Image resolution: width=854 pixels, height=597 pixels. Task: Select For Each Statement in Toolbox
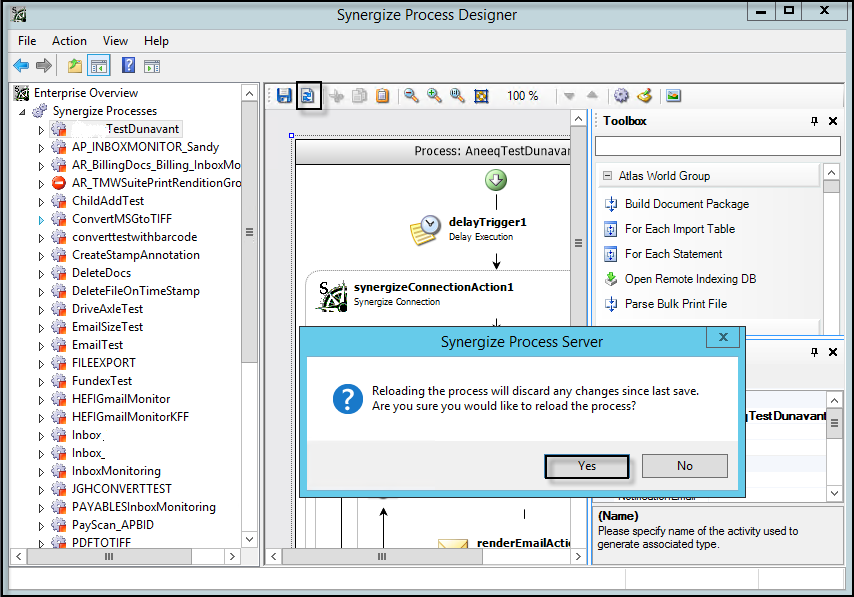click(673, 254)
